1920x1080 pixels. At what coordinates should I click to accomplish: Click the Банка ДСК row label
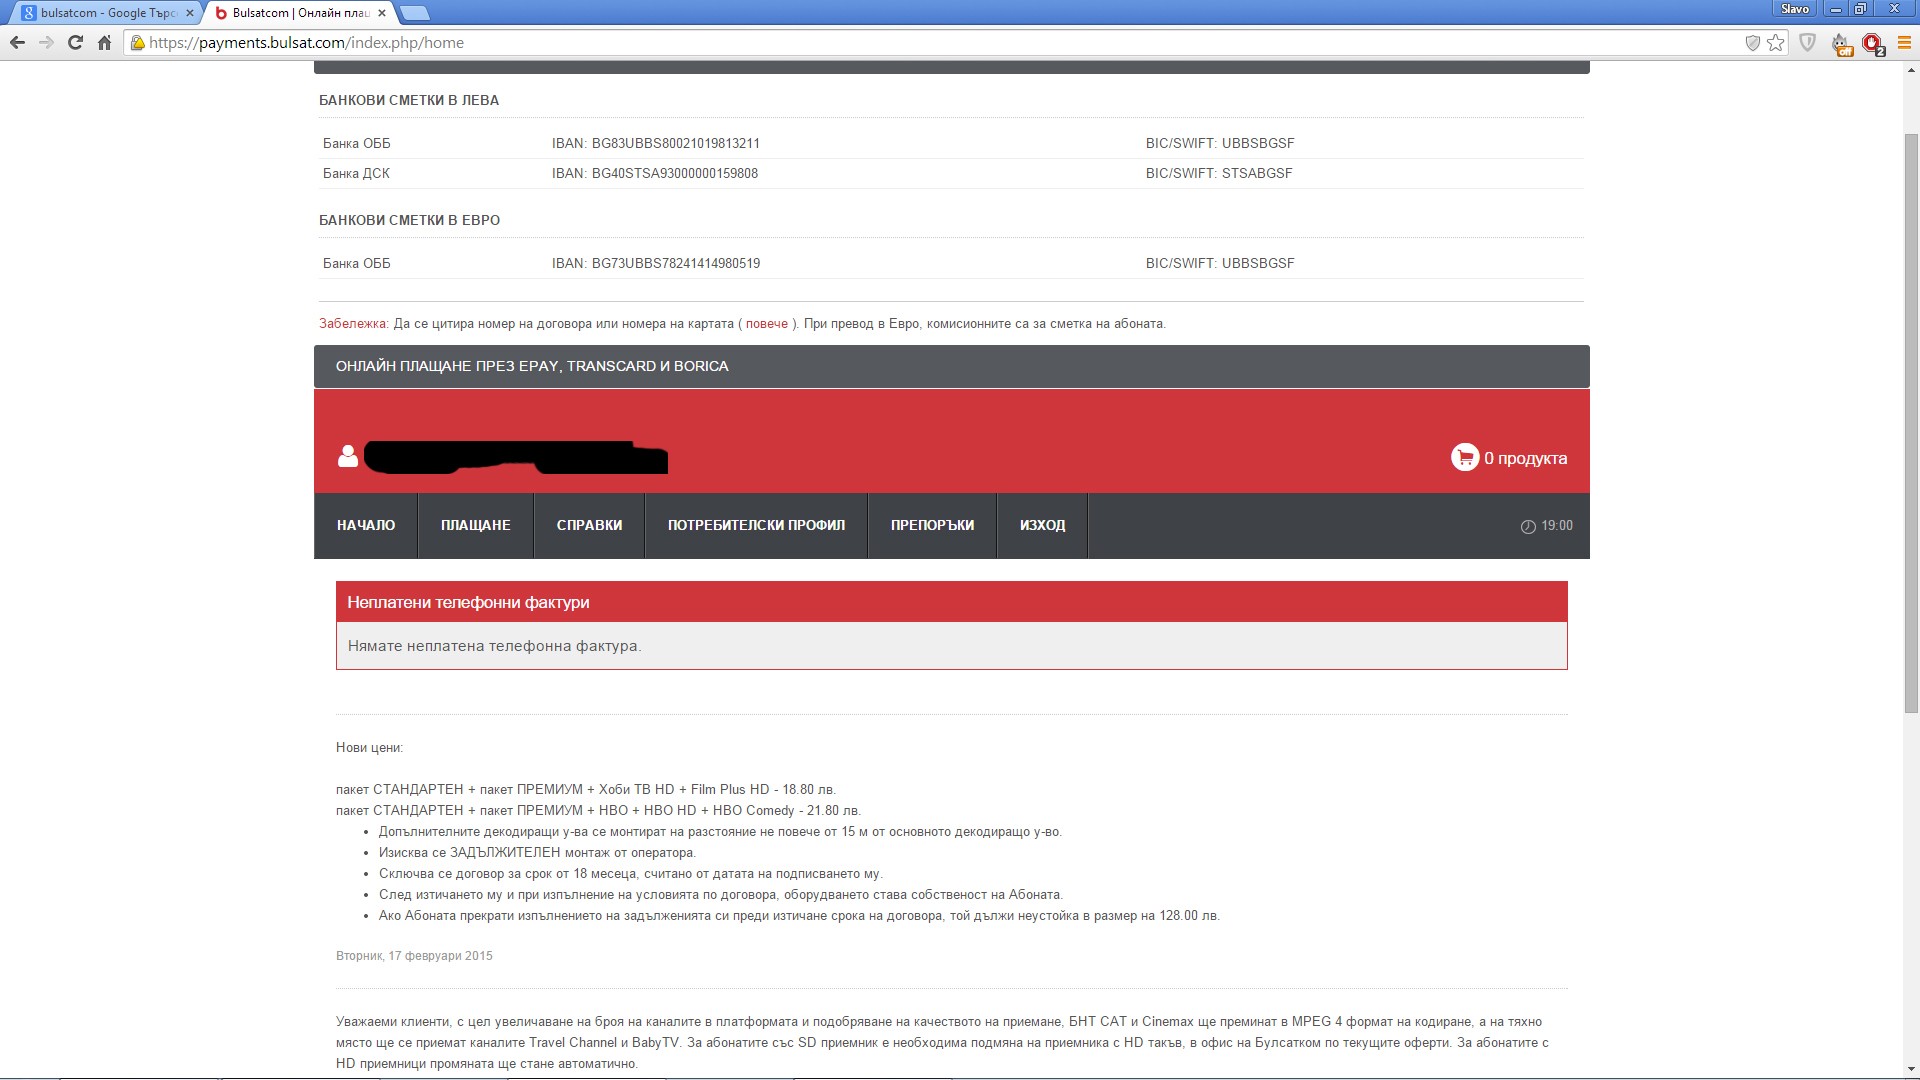[x=356, y=174]
